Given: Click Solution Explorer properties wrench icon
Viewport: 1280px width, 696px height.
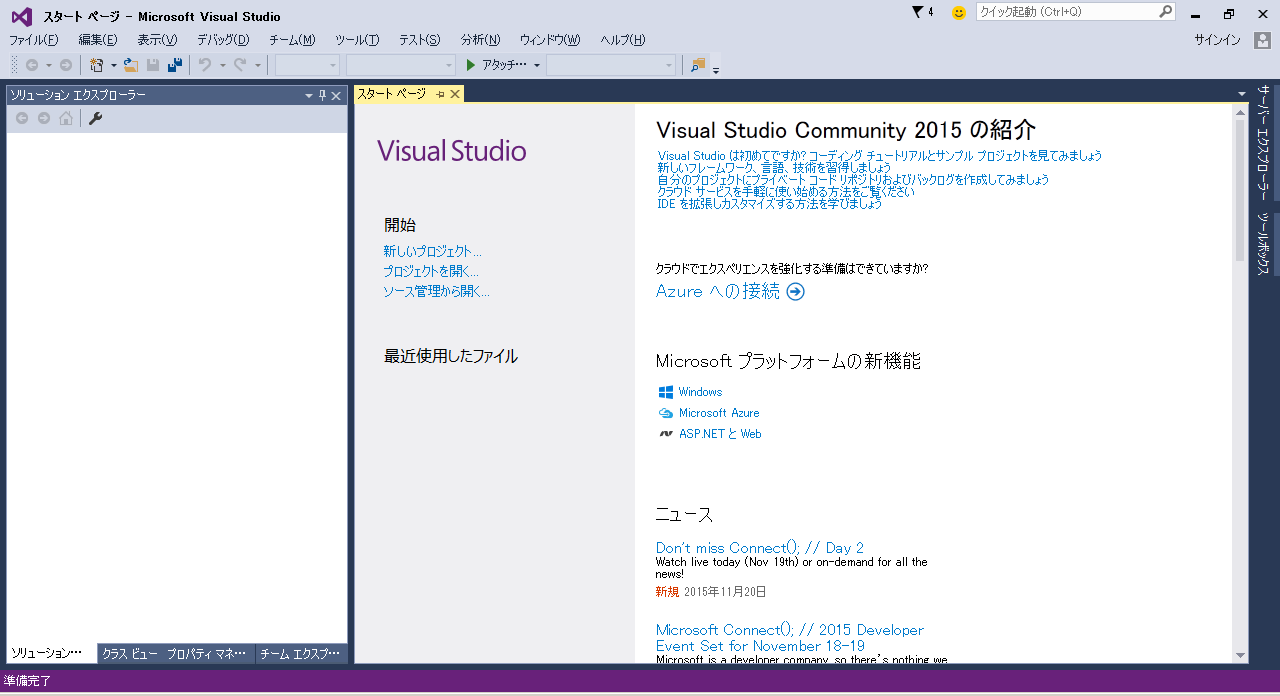Looking at the screenshot, I should 96,118.
